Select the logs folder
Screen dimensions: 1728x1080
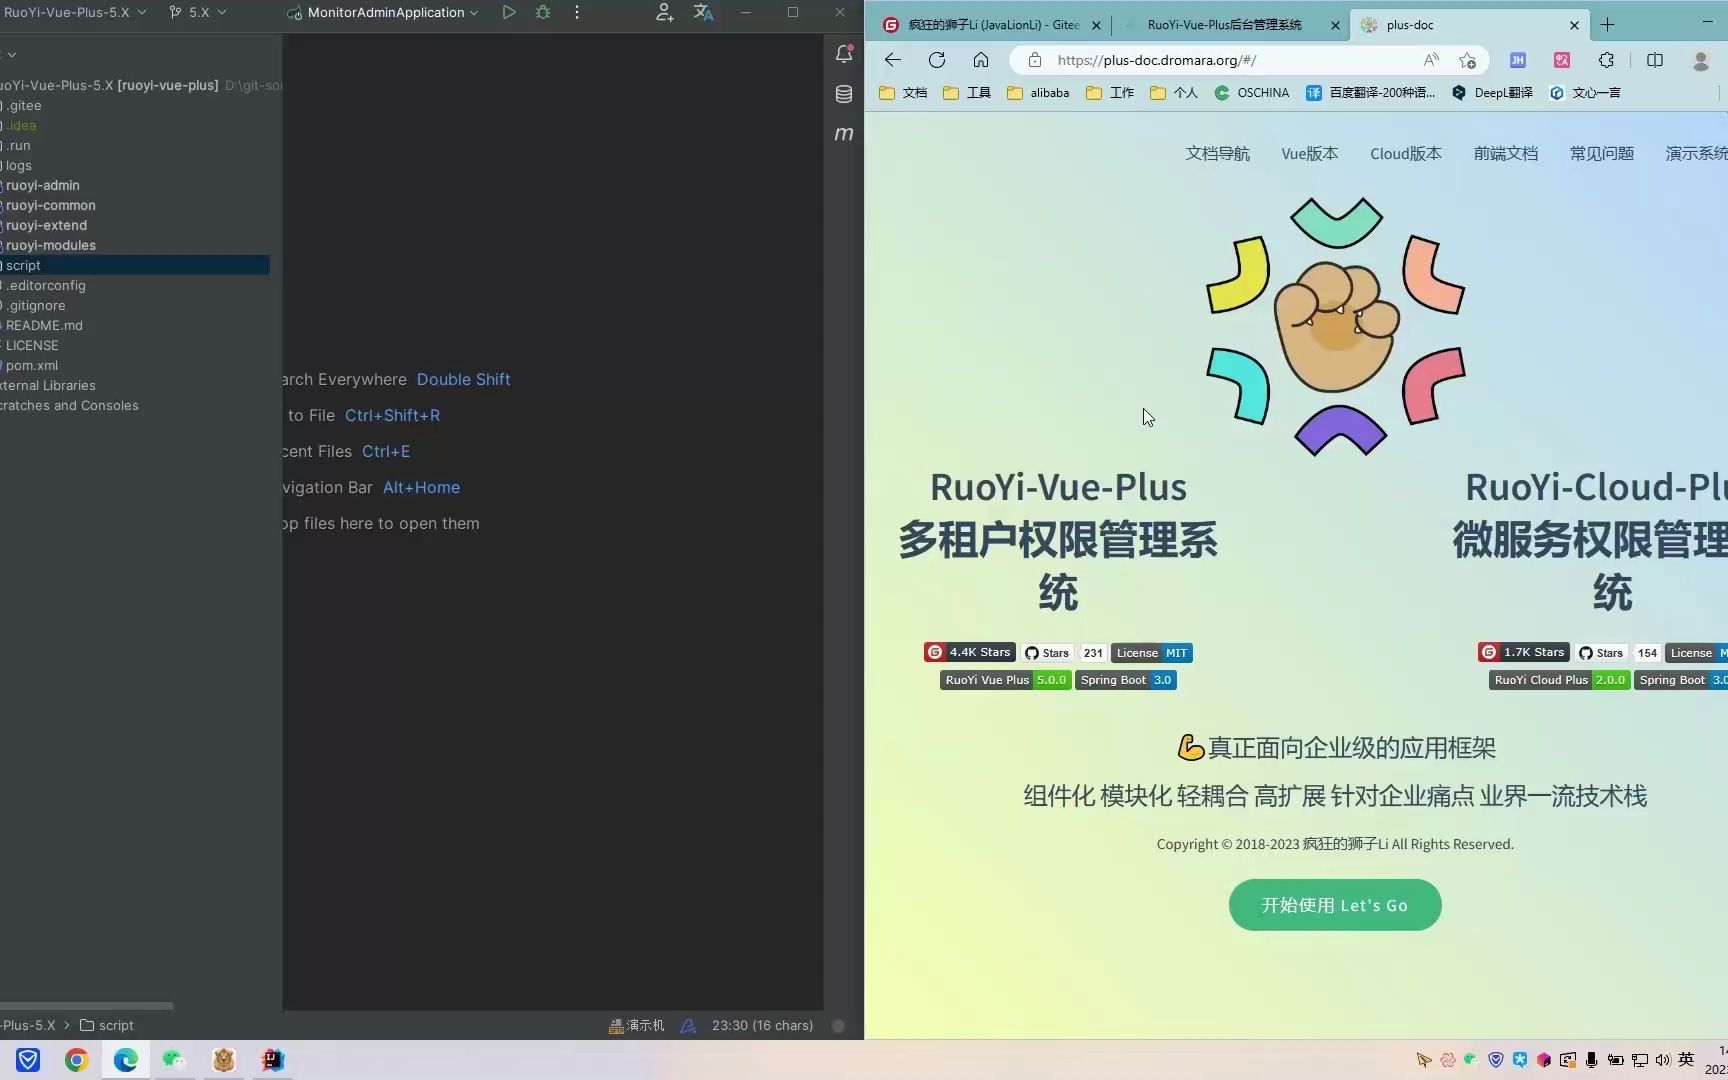(18, 165)
